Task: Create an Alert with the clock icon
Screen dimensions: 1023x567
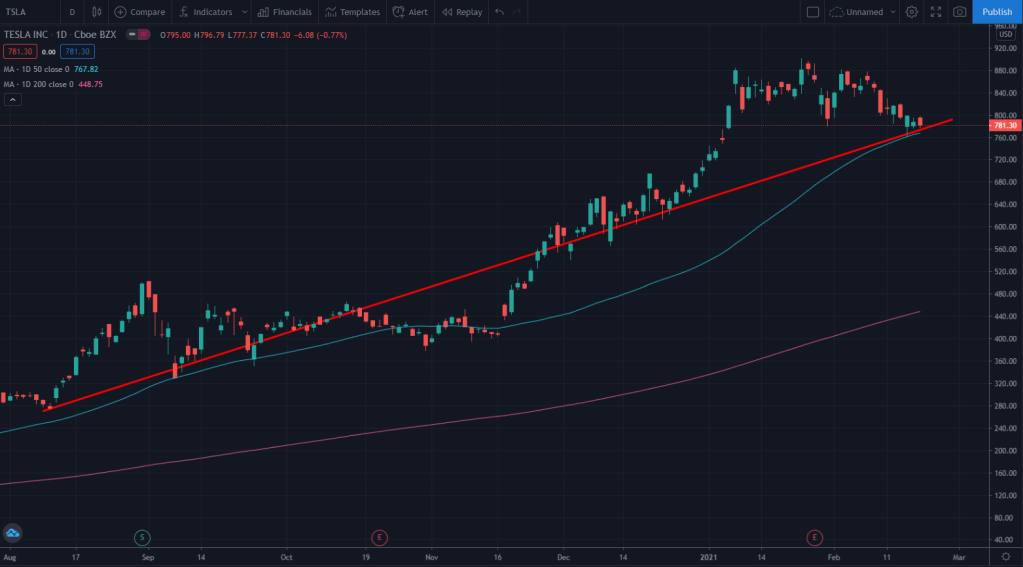Action: point(410,12)
